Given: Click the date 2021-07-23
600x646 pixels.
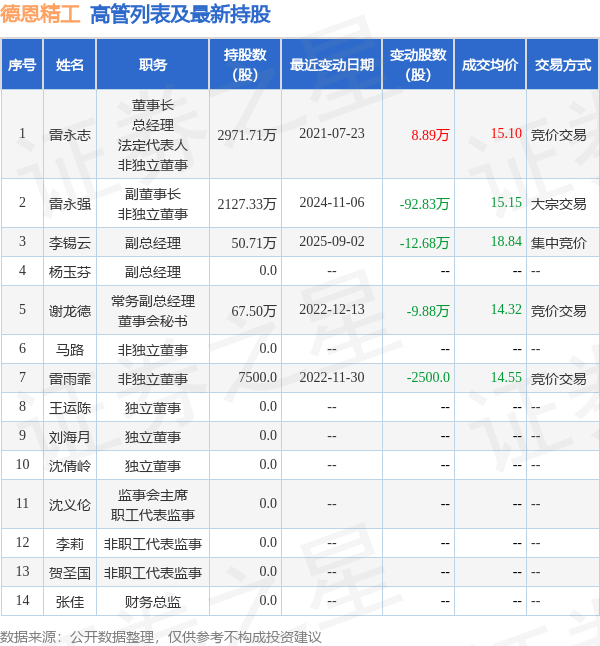Looking at the screenshot, I should click(x=332, y=133).
